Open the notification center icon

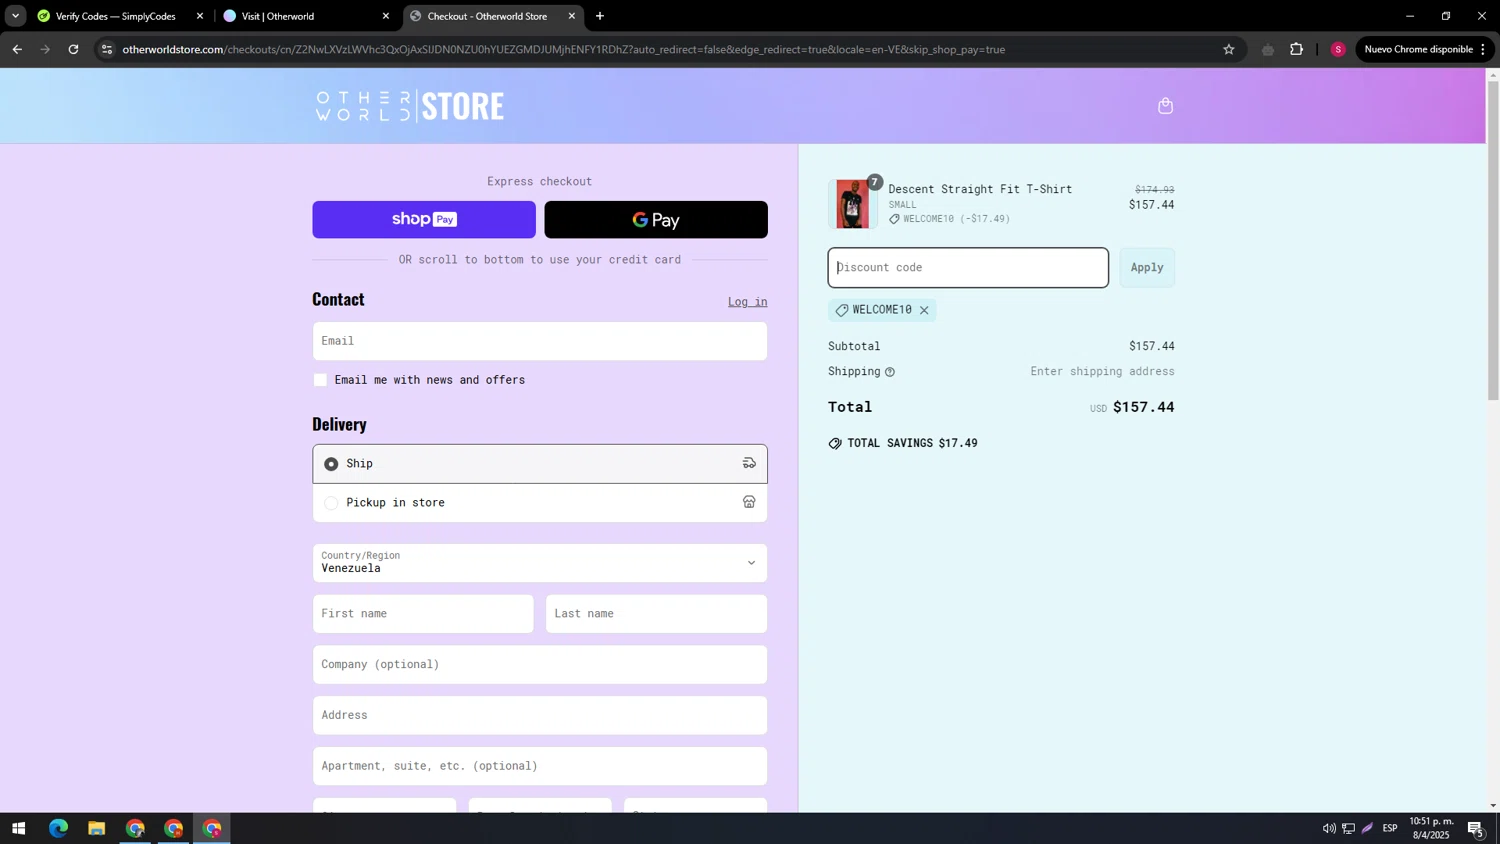click(1475, 829)
